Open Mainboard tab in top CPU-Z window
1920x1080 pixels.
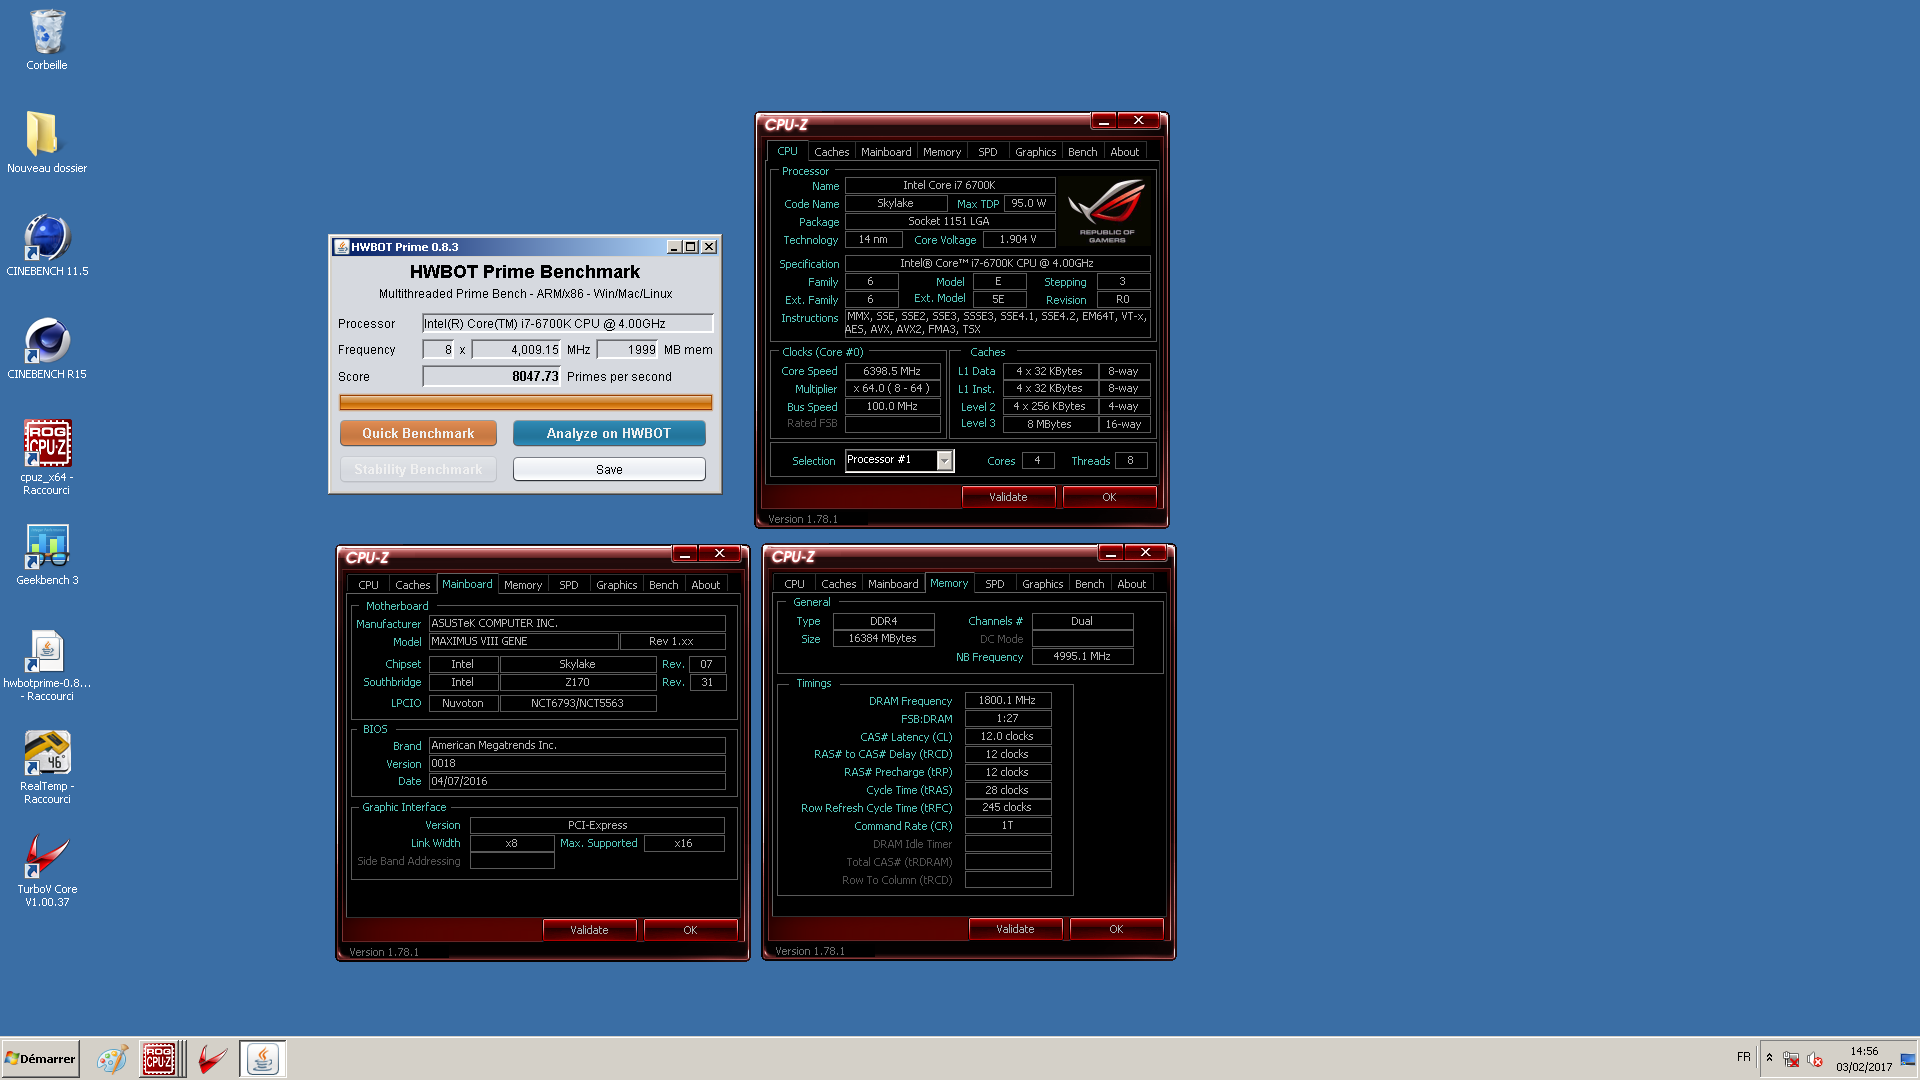(886, 152)
